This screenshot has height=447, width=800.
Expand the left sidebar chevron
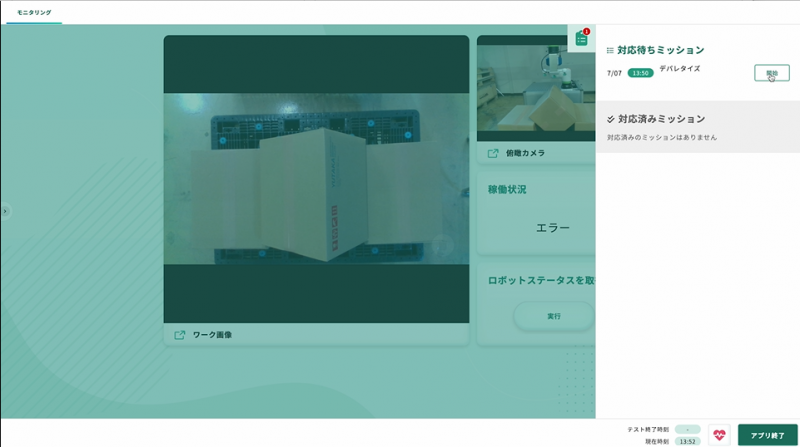tap(5, 211)
